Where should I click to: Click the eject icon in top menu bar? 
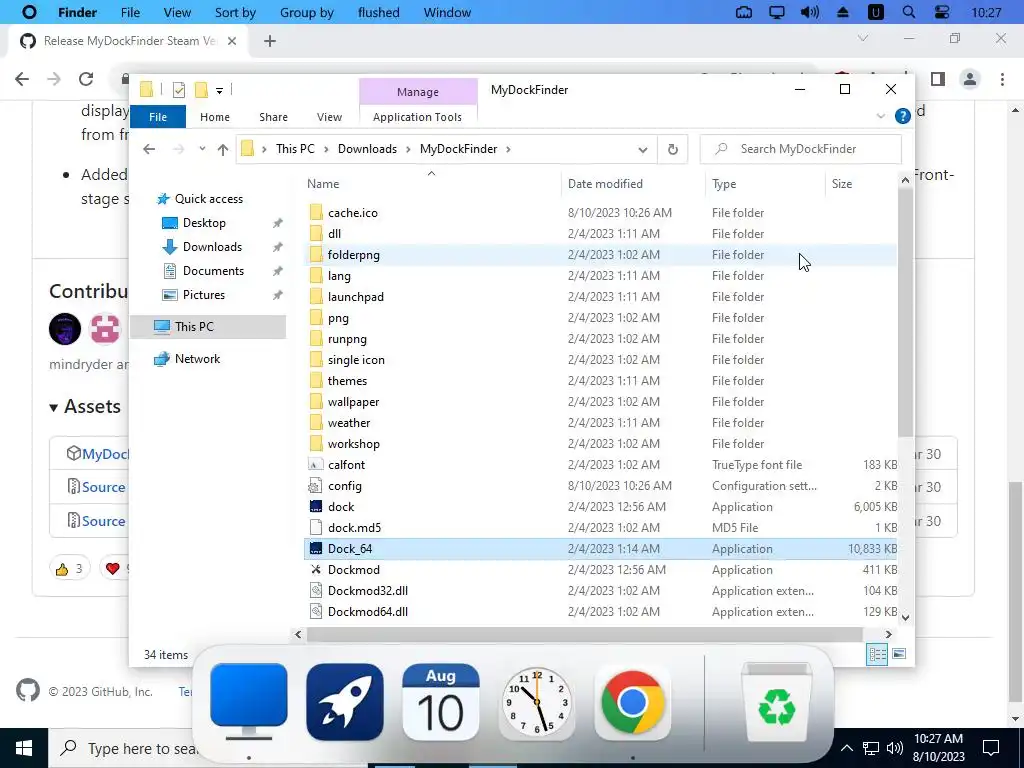coord(843,12)
